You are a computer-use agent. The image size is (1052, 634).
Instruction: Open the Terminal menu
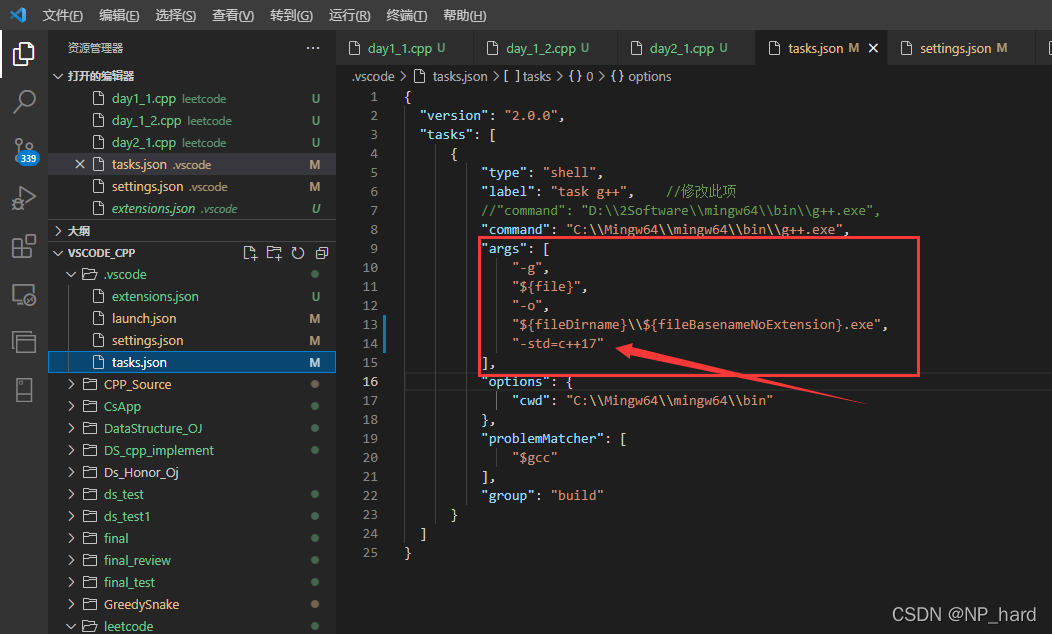click(407, 15)
